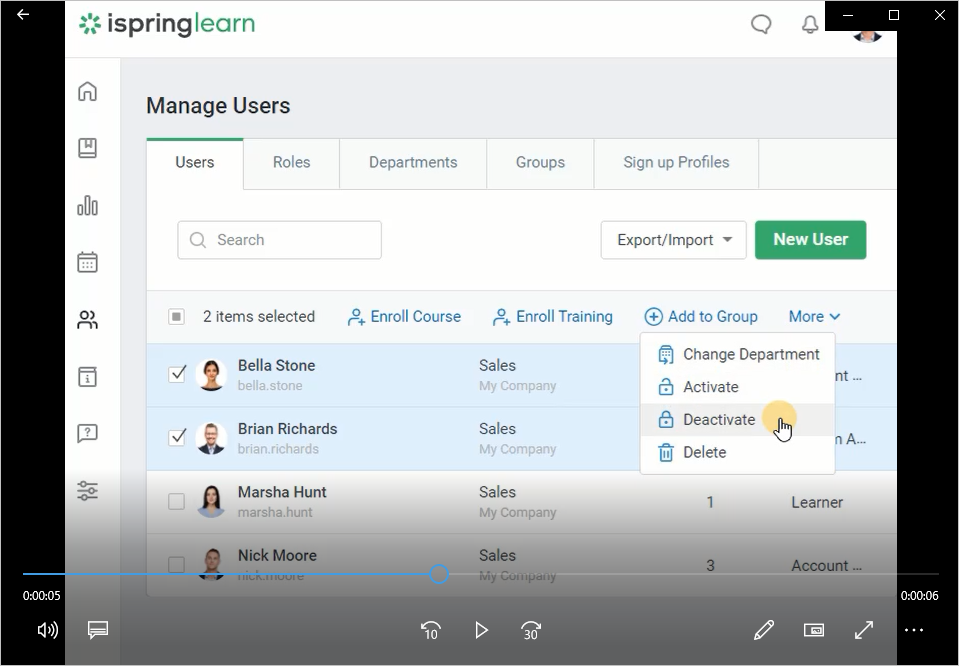
Task: Open the courses book icon in sidebar
Action: [87, 148]
